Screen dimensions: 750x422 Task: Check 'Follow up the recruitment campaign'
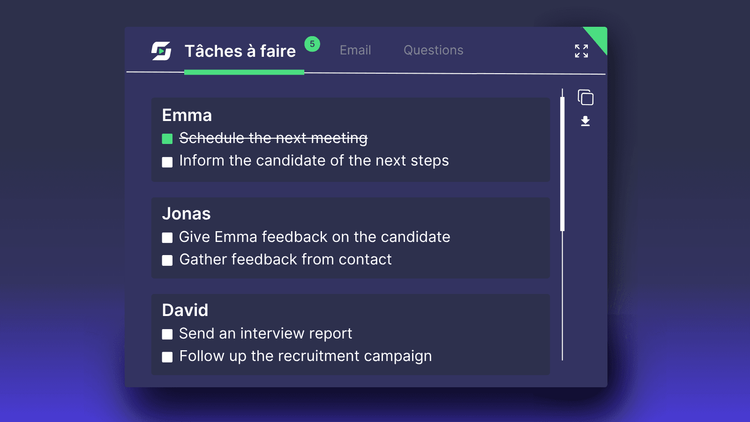tap(167, 356)
